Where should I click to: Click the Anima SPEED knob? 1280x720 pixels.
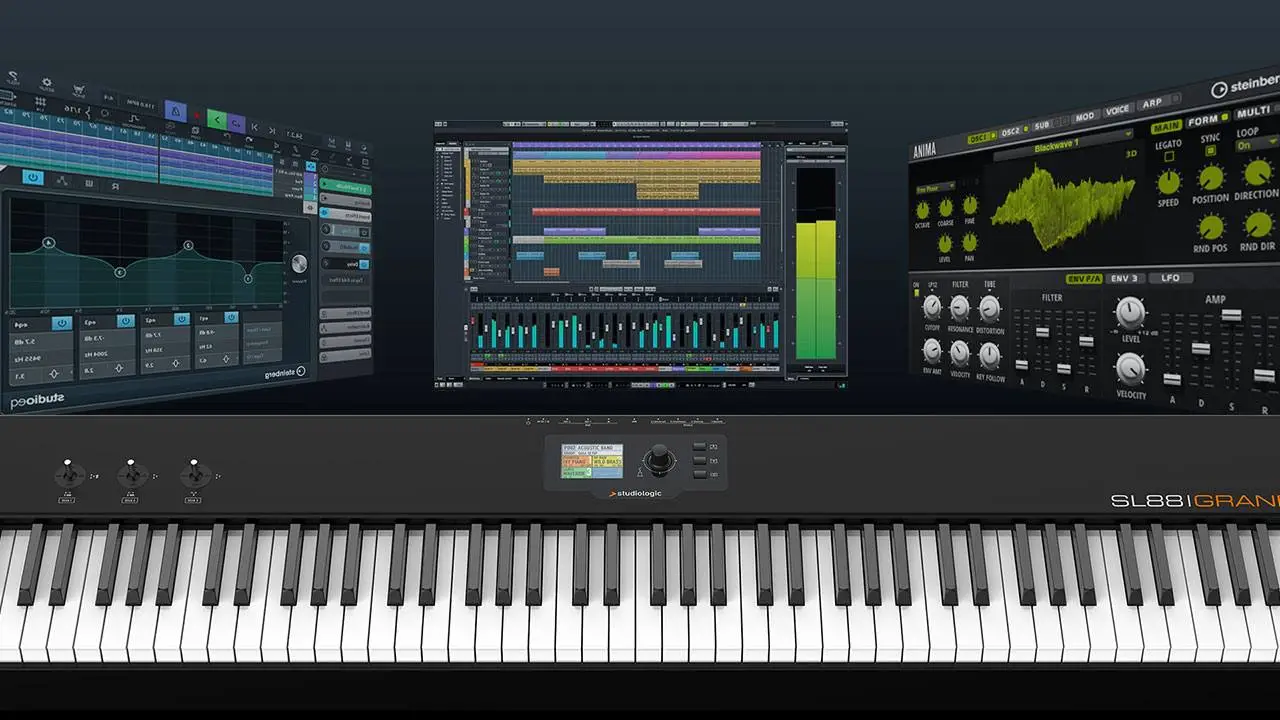[1168, 182]
